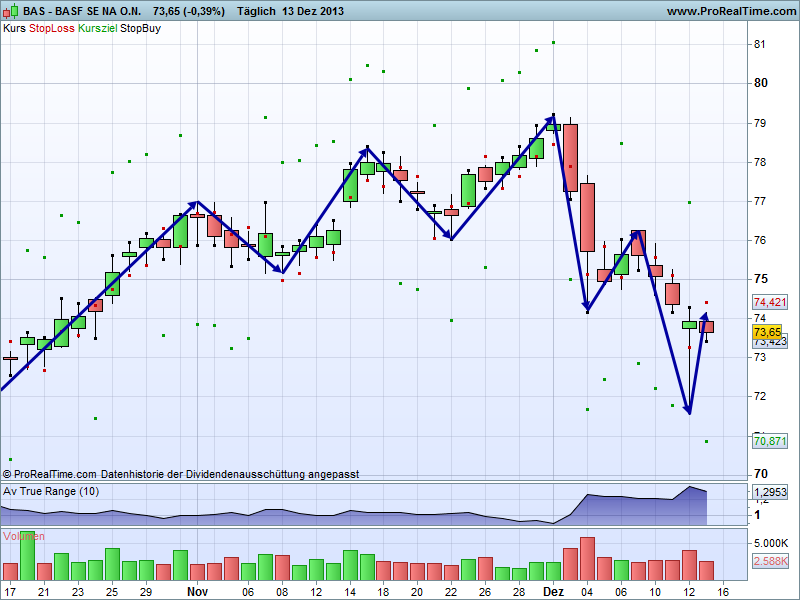800x600 pixels.
Task: Click the 10 date axis label
Action: (655, 592)
